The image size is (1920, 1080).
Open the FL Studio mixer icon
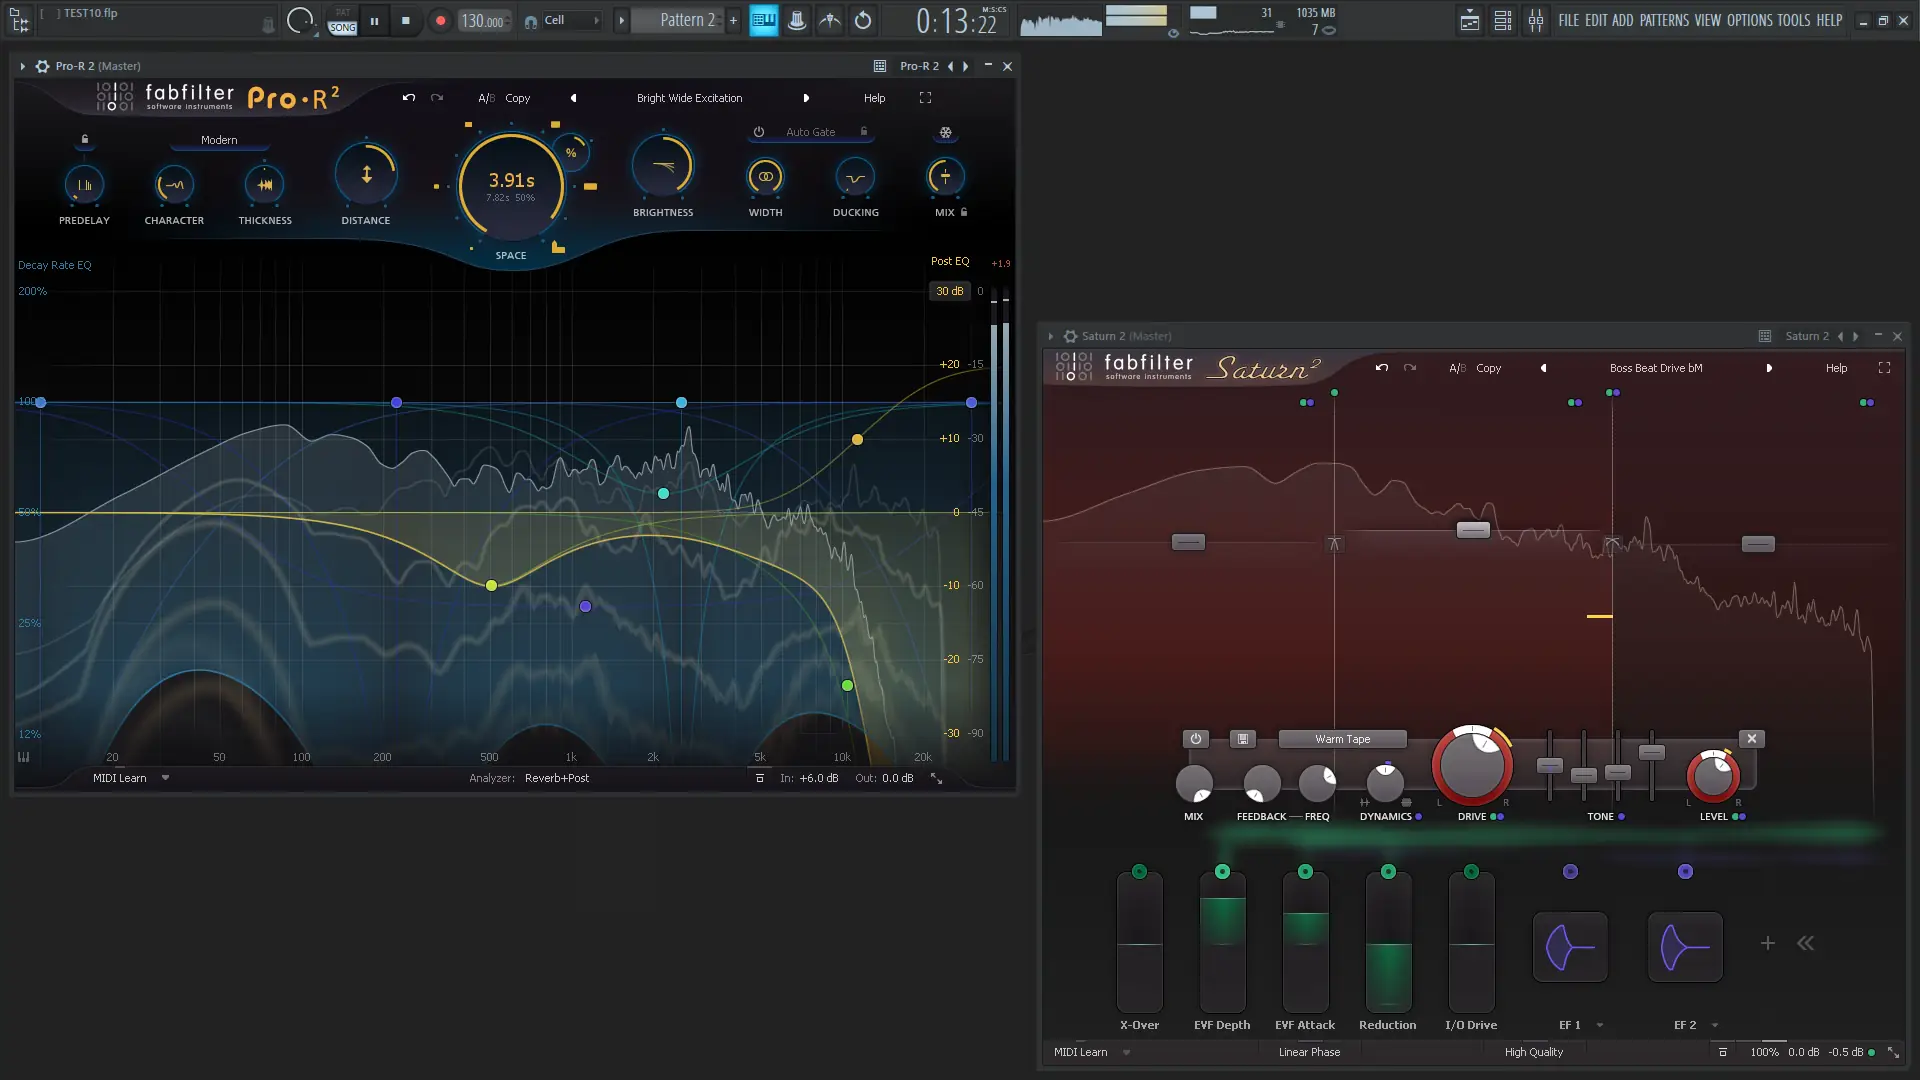[1535, 20]
